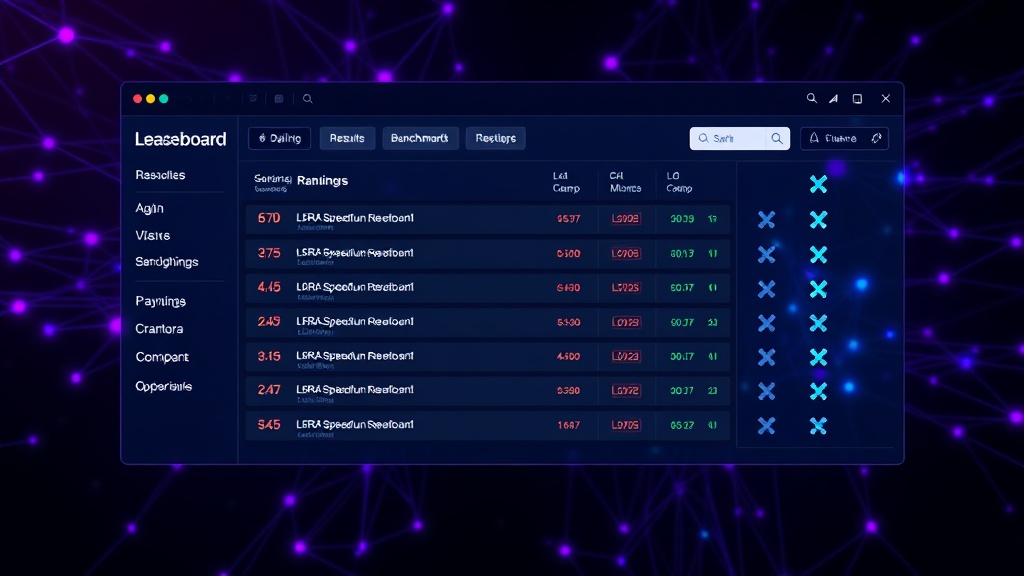Click the magnifier icon beside the traffic lights
Screen dimensions: 1024x576
[308, 99]
